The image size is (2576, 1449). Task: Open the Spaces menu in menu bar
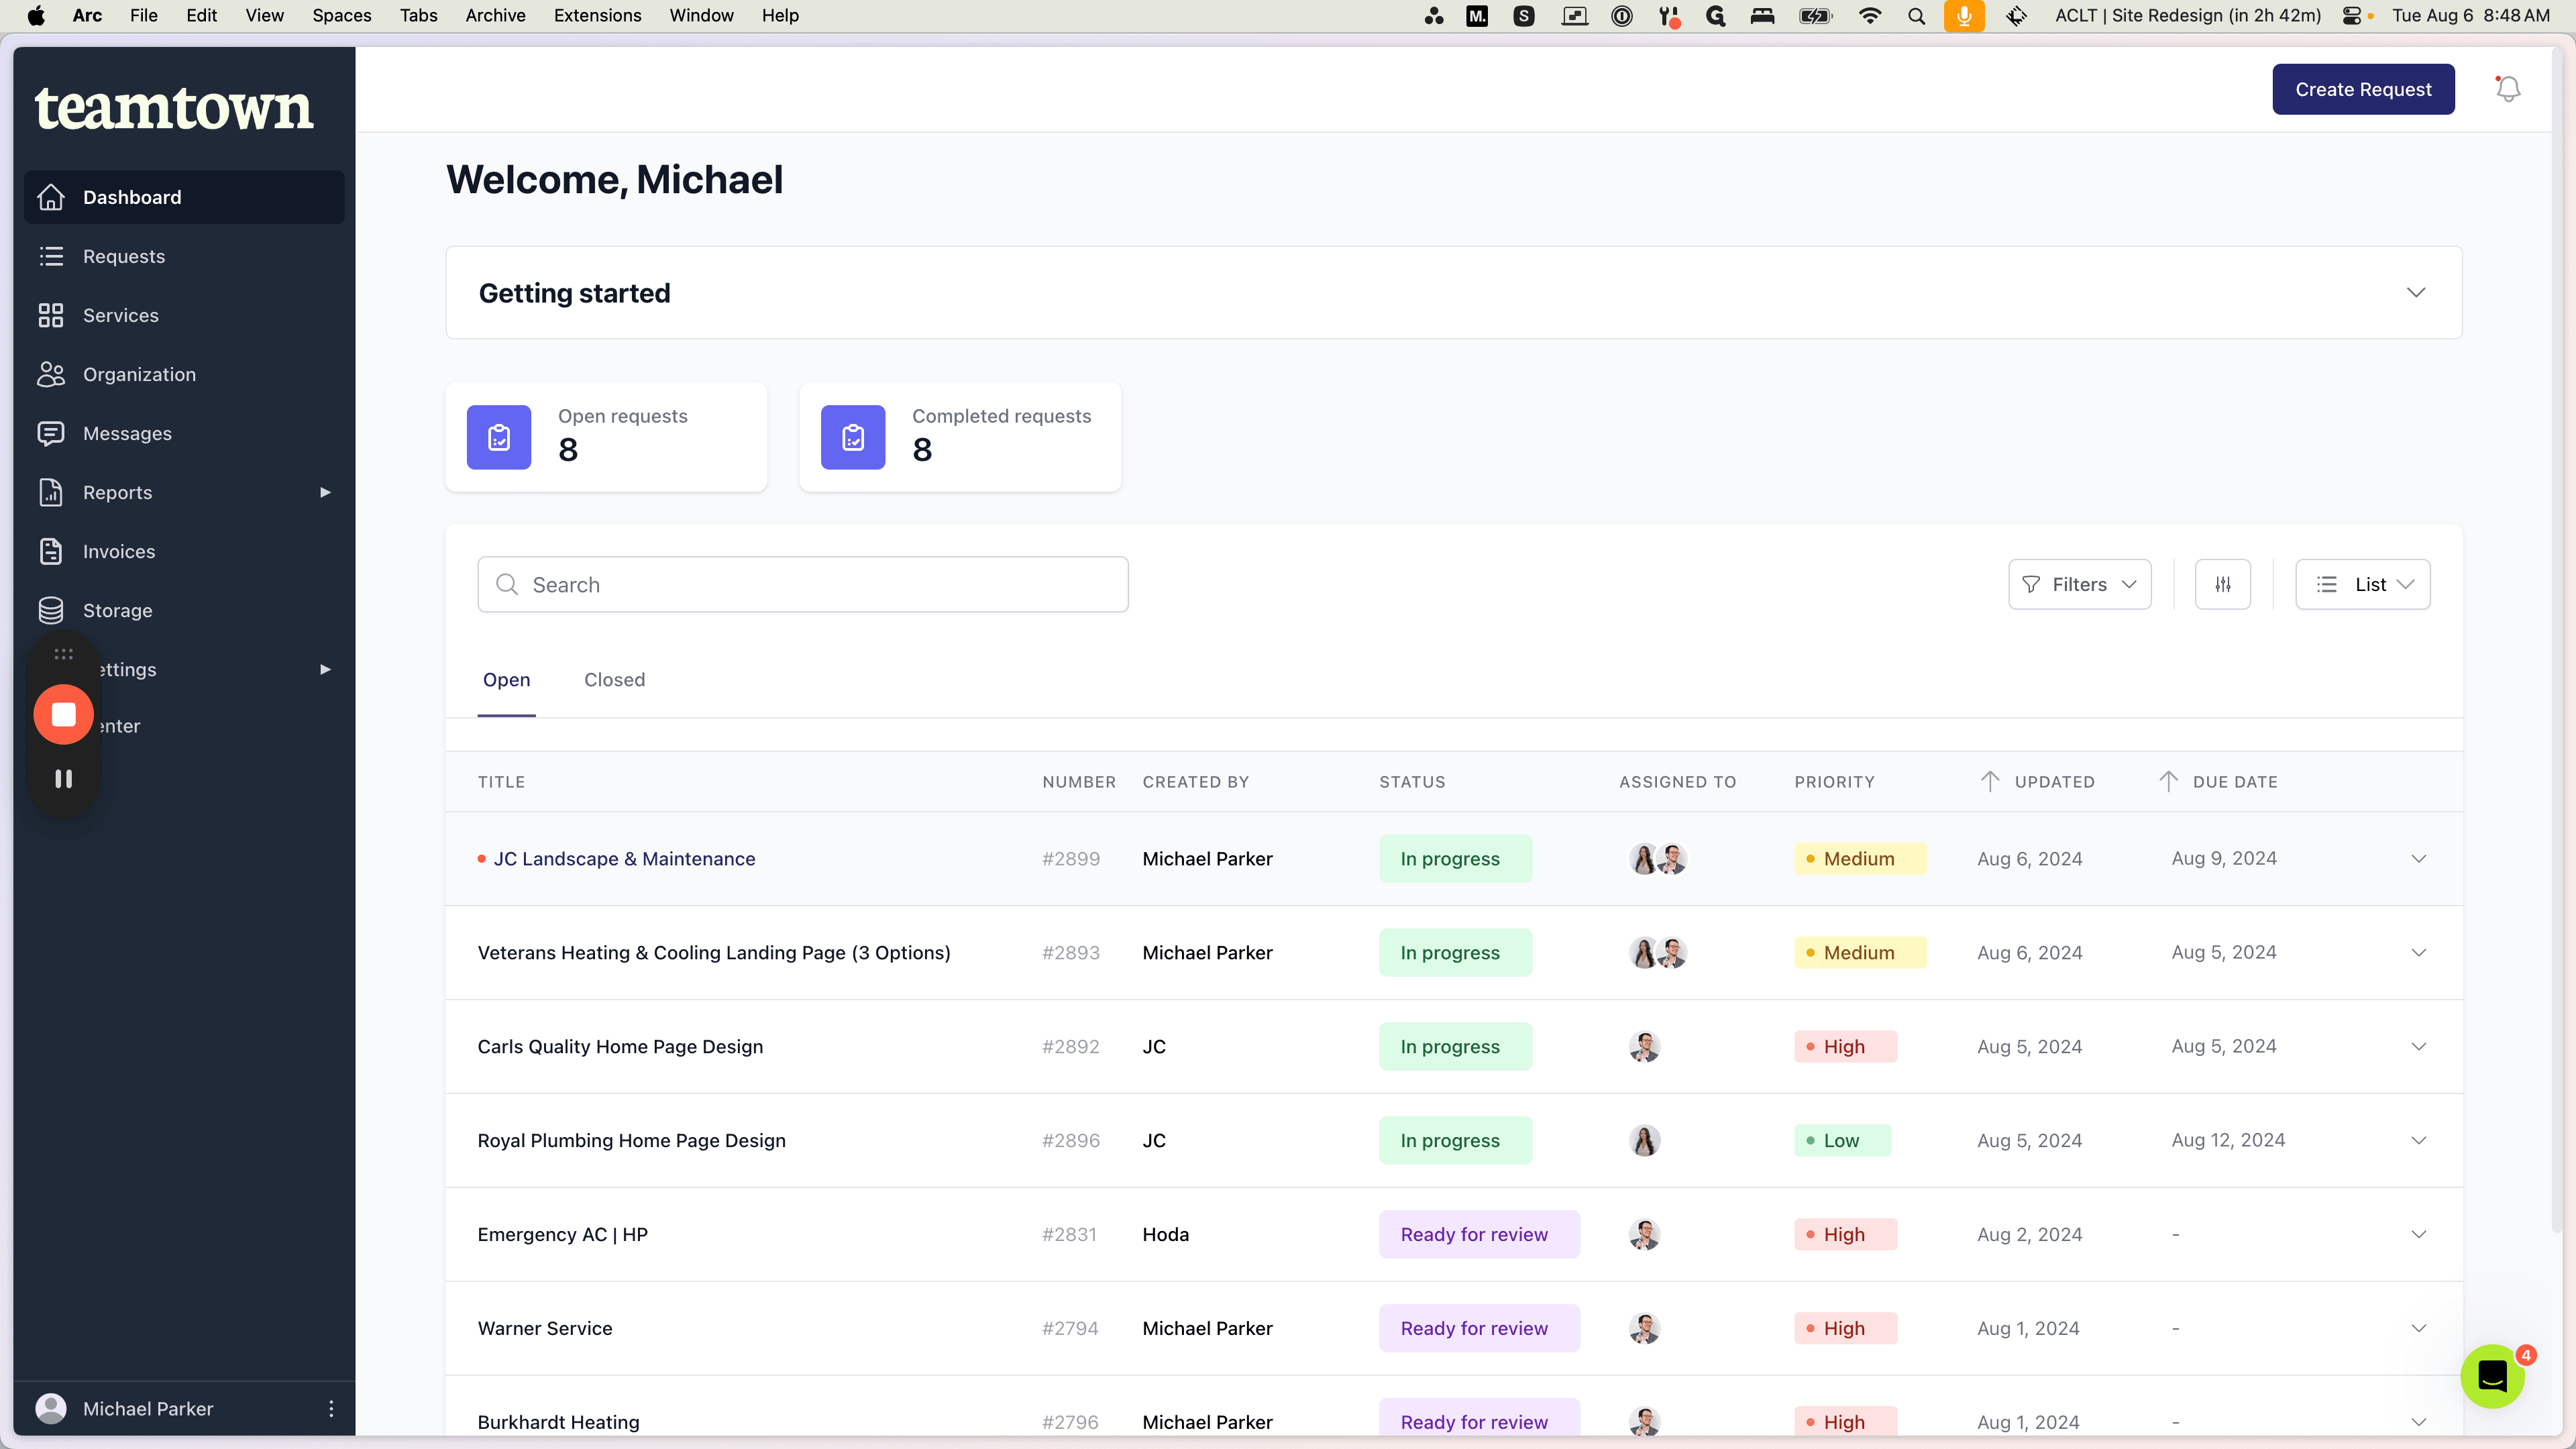[342, 15]
